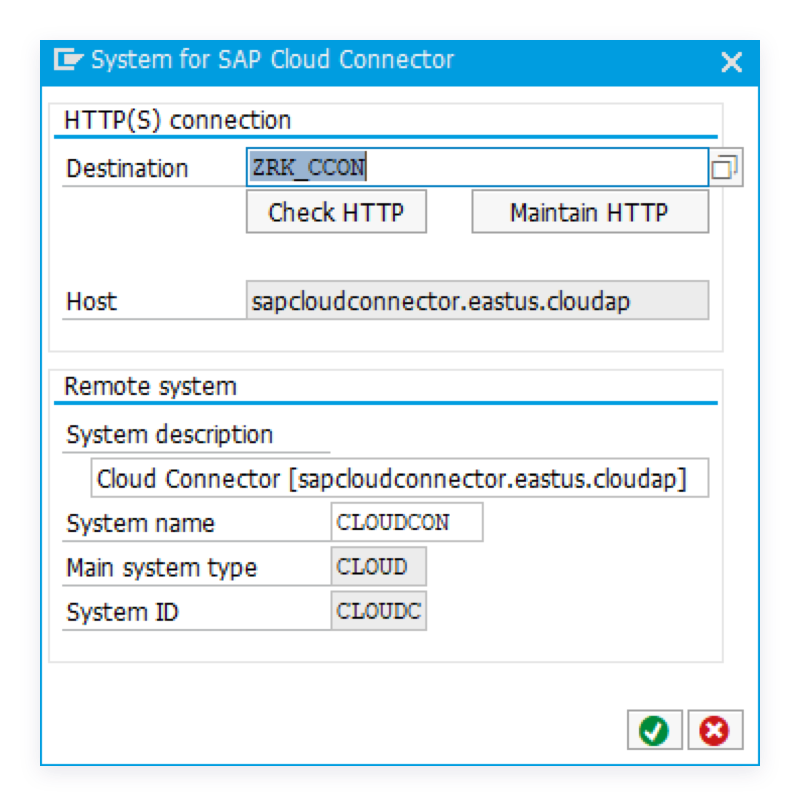Click the Destination field ZRK_CCON
The image size is (800, 806).
pos(477,167)
